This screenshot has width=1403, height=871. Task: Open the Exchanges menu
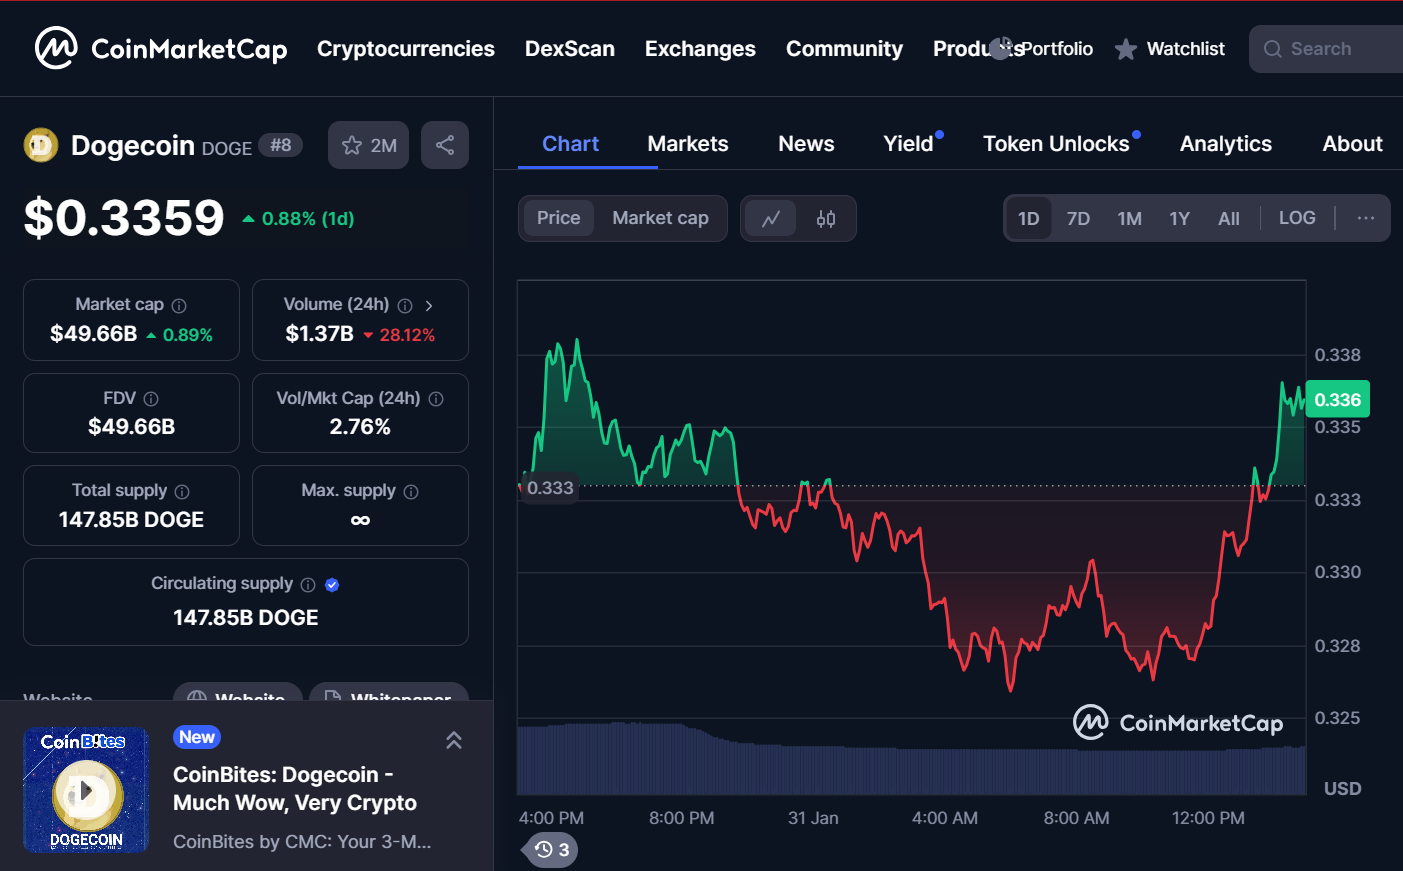[x=700, y=49]
